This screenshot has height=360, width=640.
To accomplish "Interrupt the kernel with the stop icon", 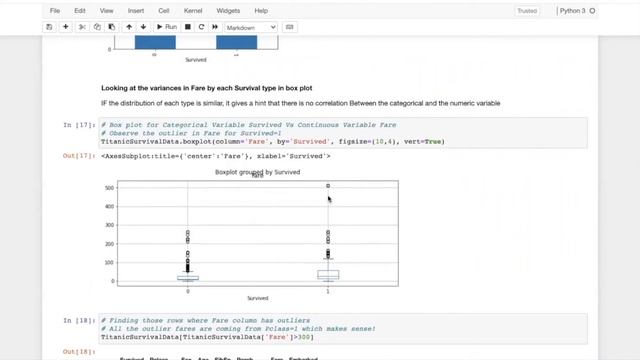I will click(x=188, y=27).
